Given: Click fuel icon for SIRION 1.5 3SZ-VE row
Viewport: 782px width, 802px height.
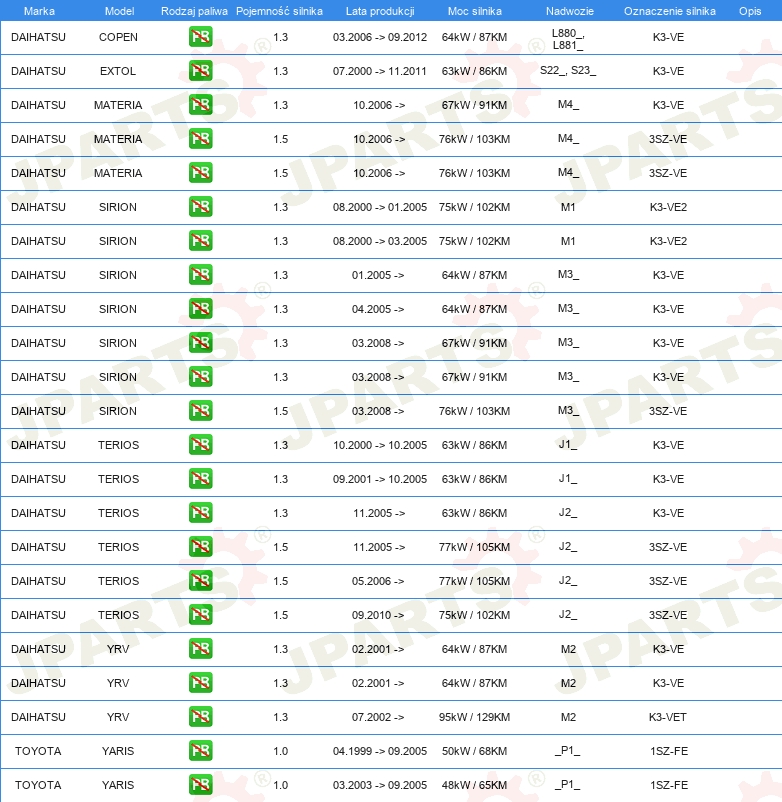Looking at the screenshot, I should click(200, 411).
